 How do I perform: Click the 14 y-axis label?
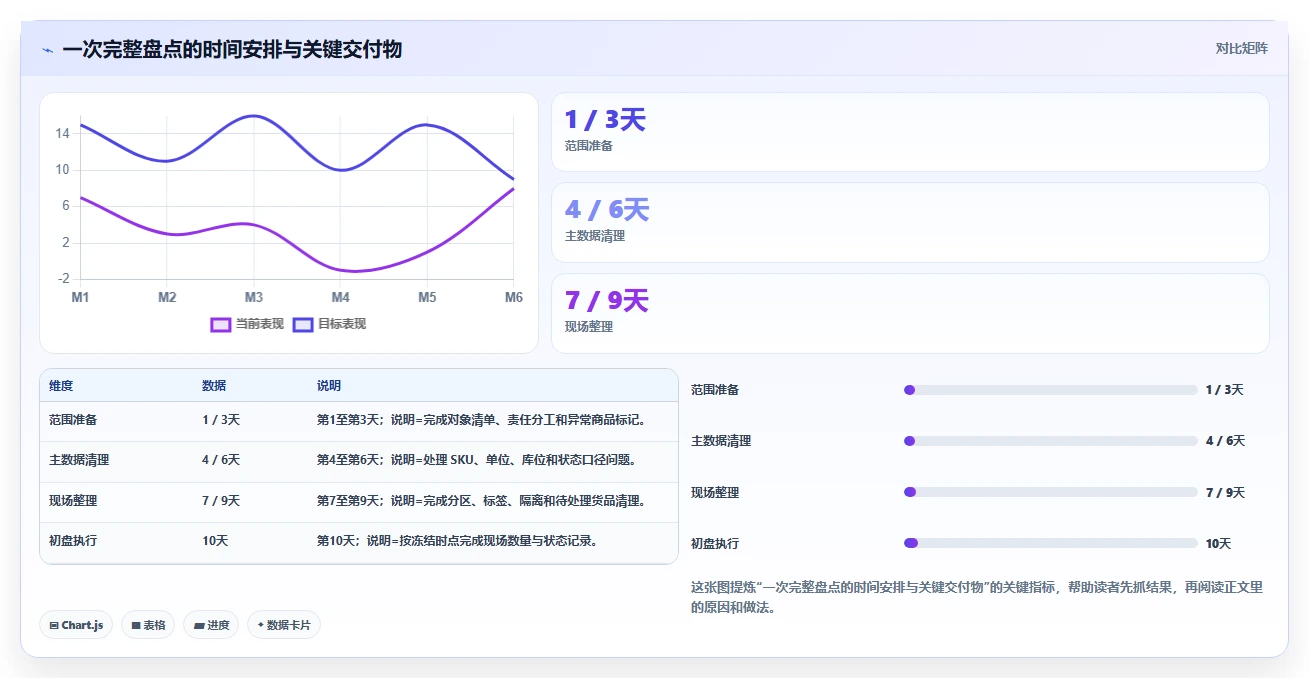pyautogui.click(x=62, y=133)
